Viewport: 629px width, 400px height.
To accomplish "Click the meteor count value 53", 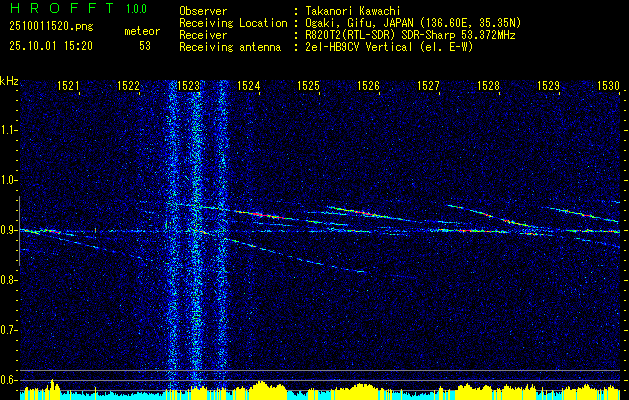I will point(145,46).
